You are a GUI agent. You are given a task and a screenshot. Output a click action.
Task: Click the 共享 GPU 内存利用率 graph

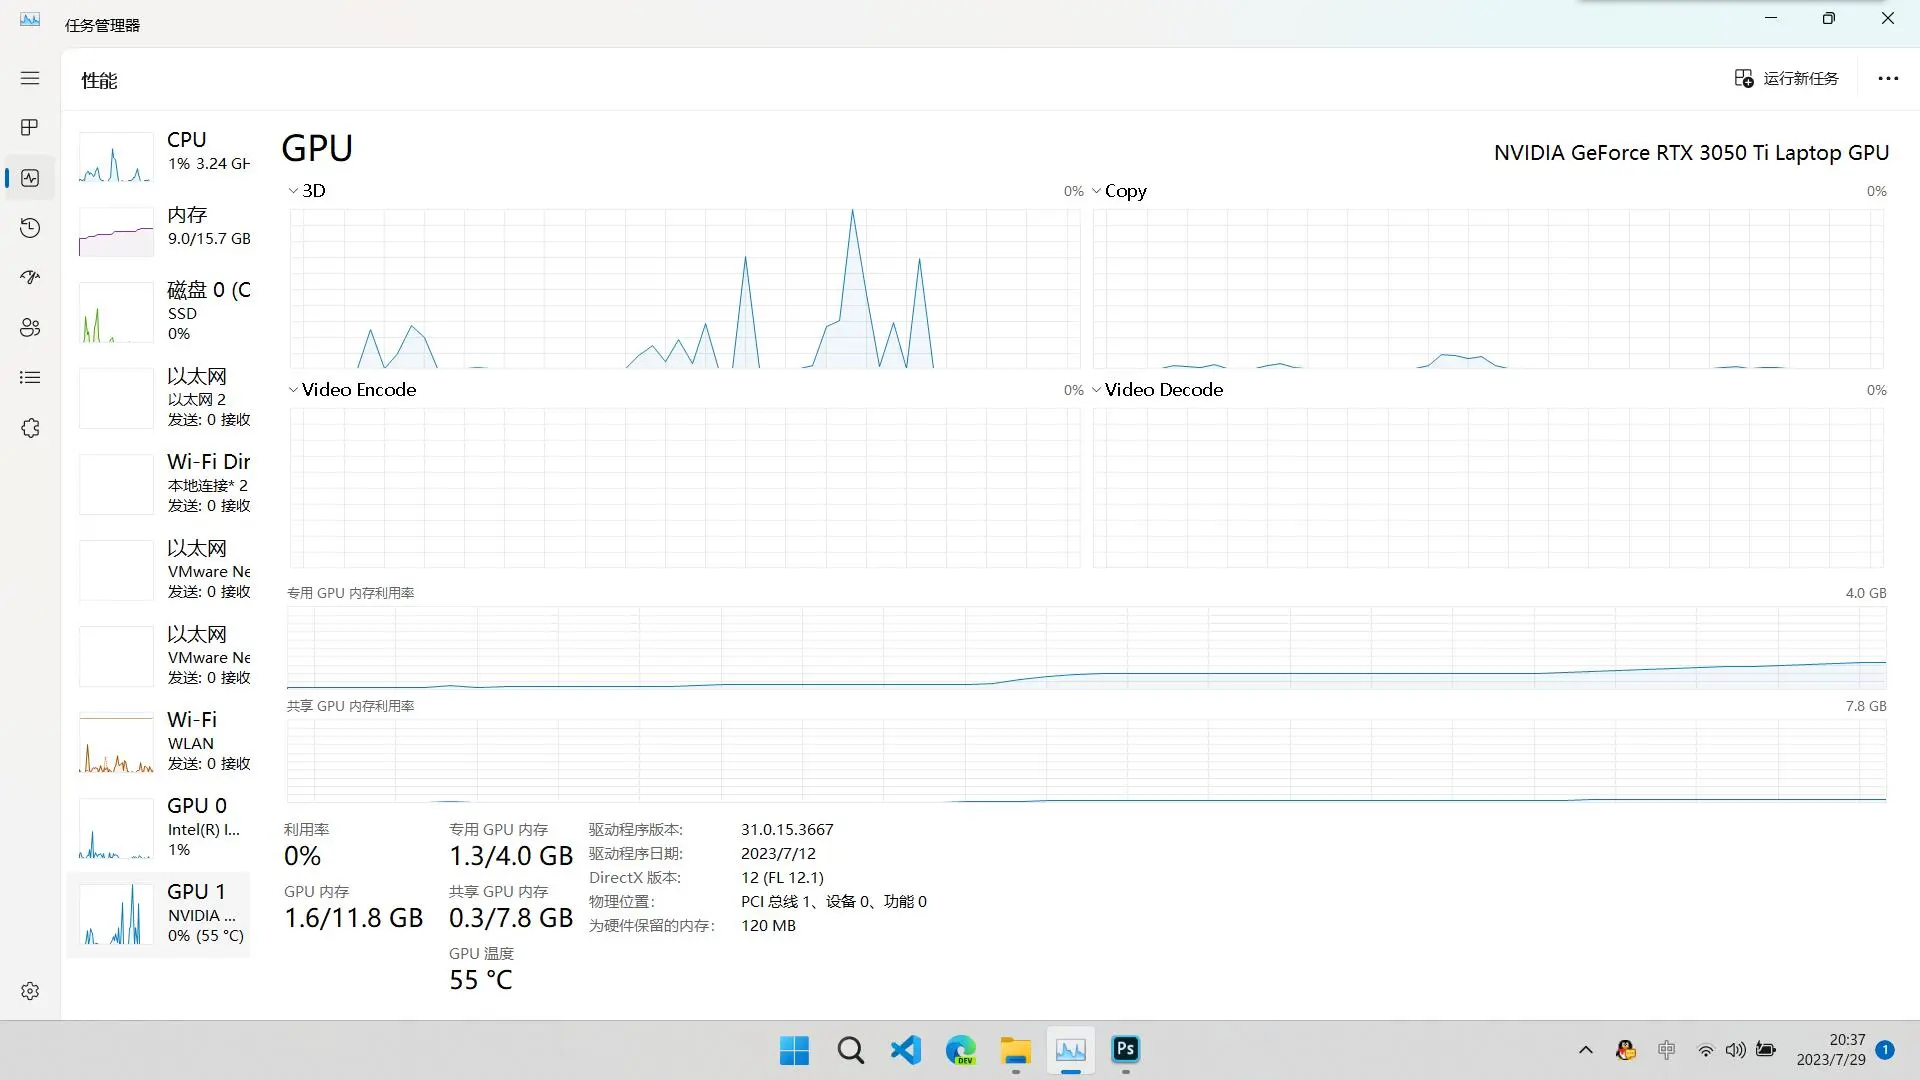click(x=1086, y=760)
